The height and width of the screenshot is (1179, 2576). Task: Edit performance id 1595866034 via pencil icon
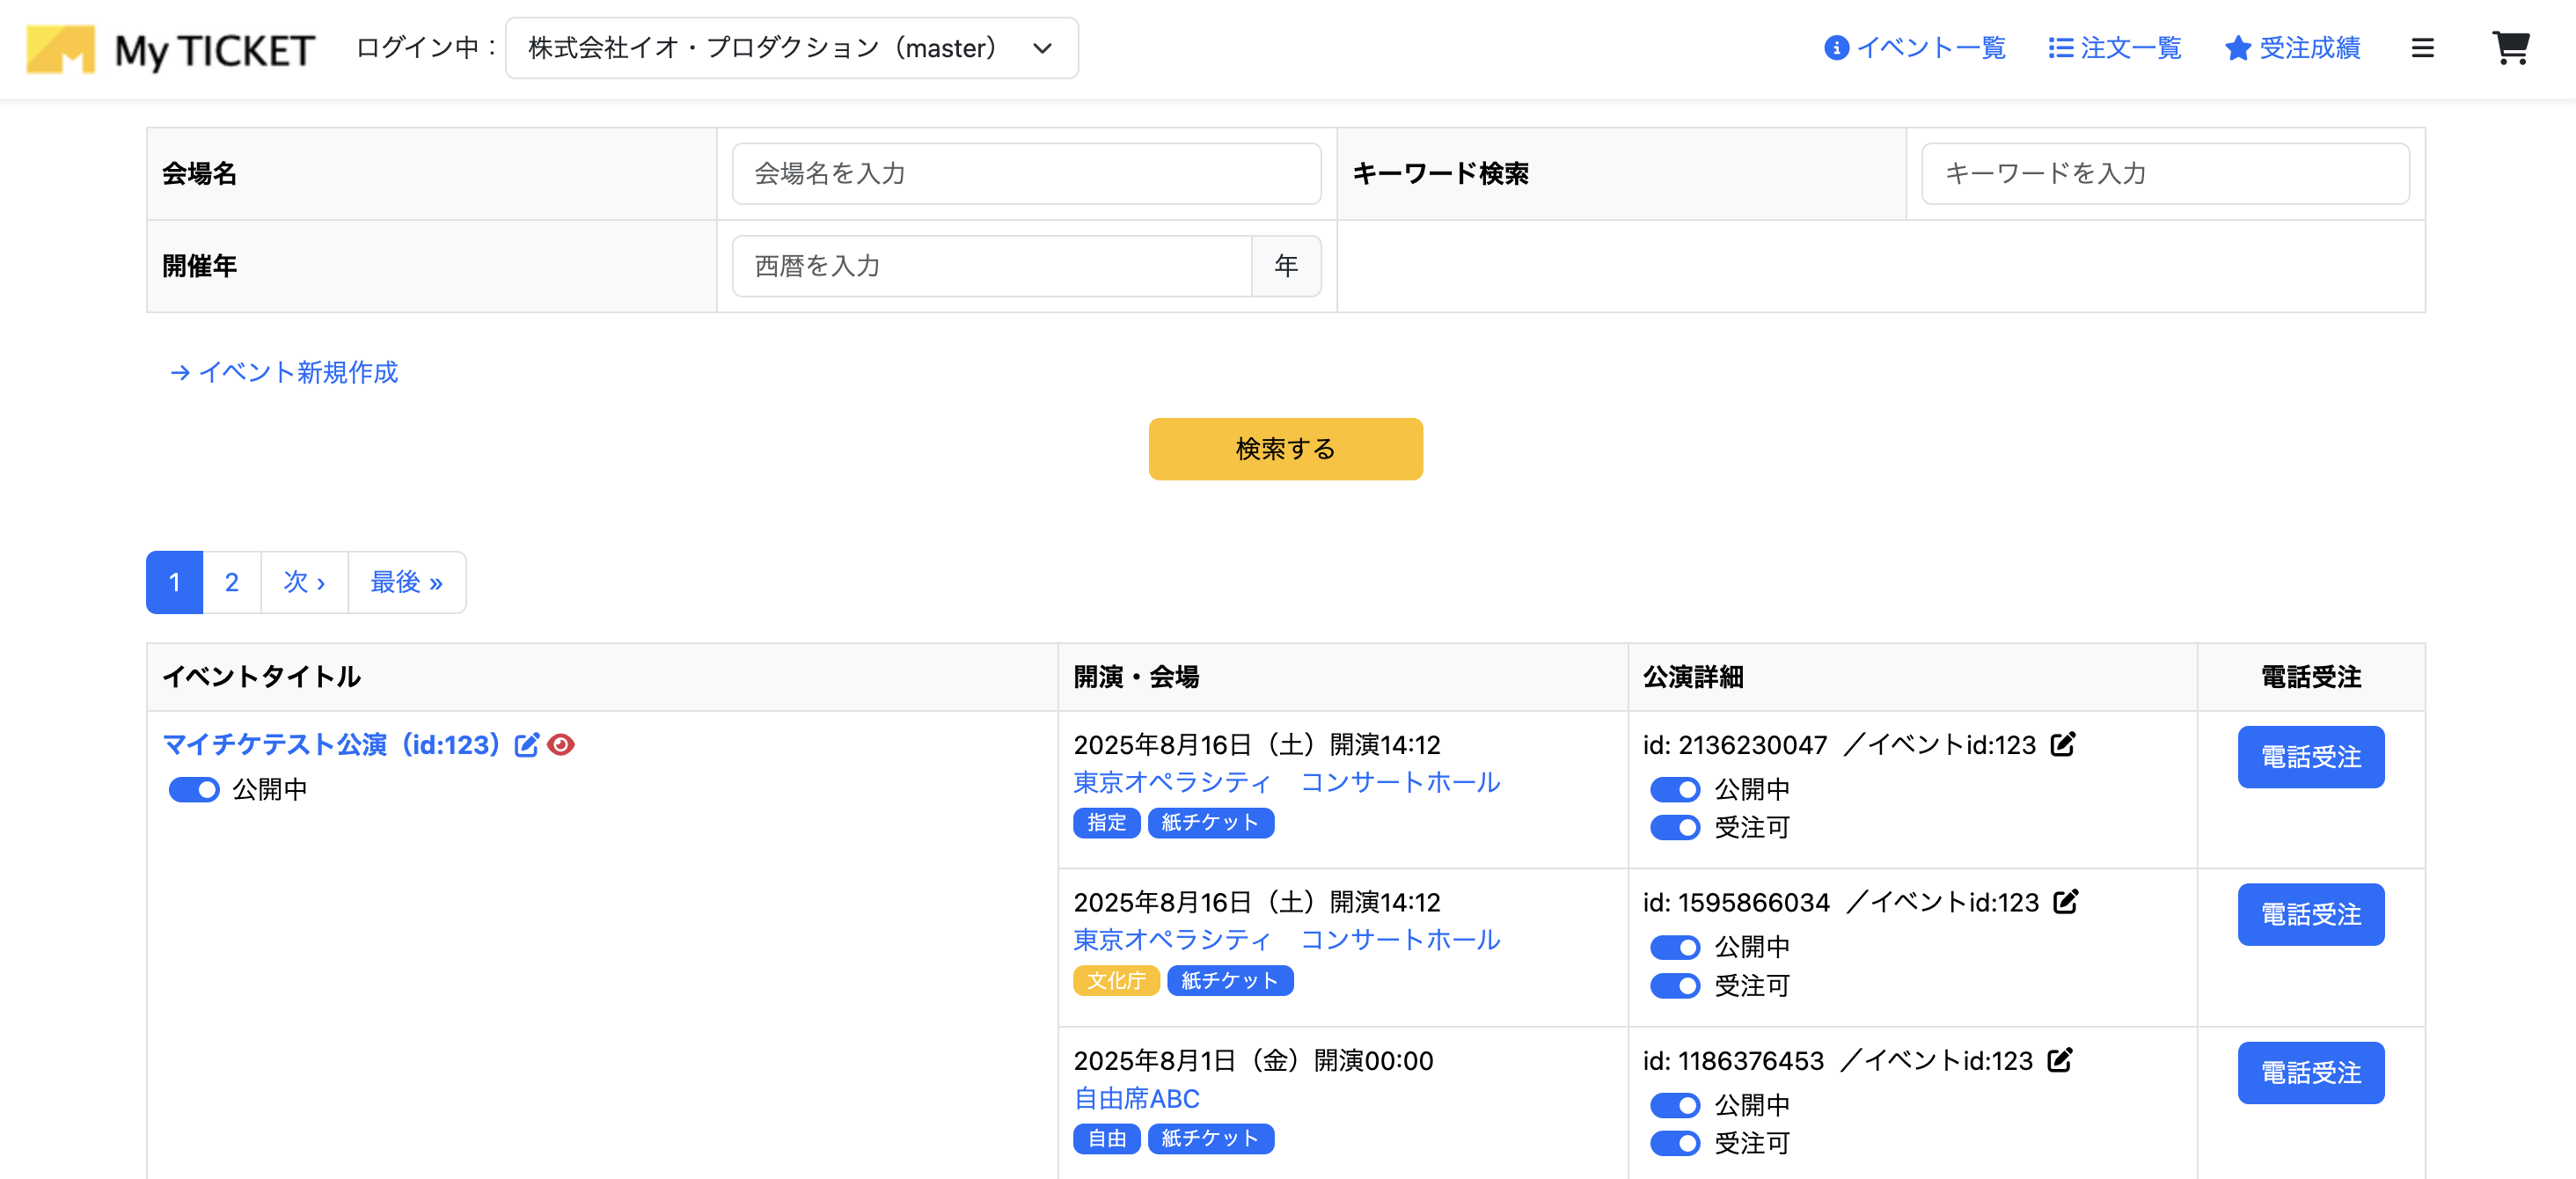click(x=2066, y=902)
